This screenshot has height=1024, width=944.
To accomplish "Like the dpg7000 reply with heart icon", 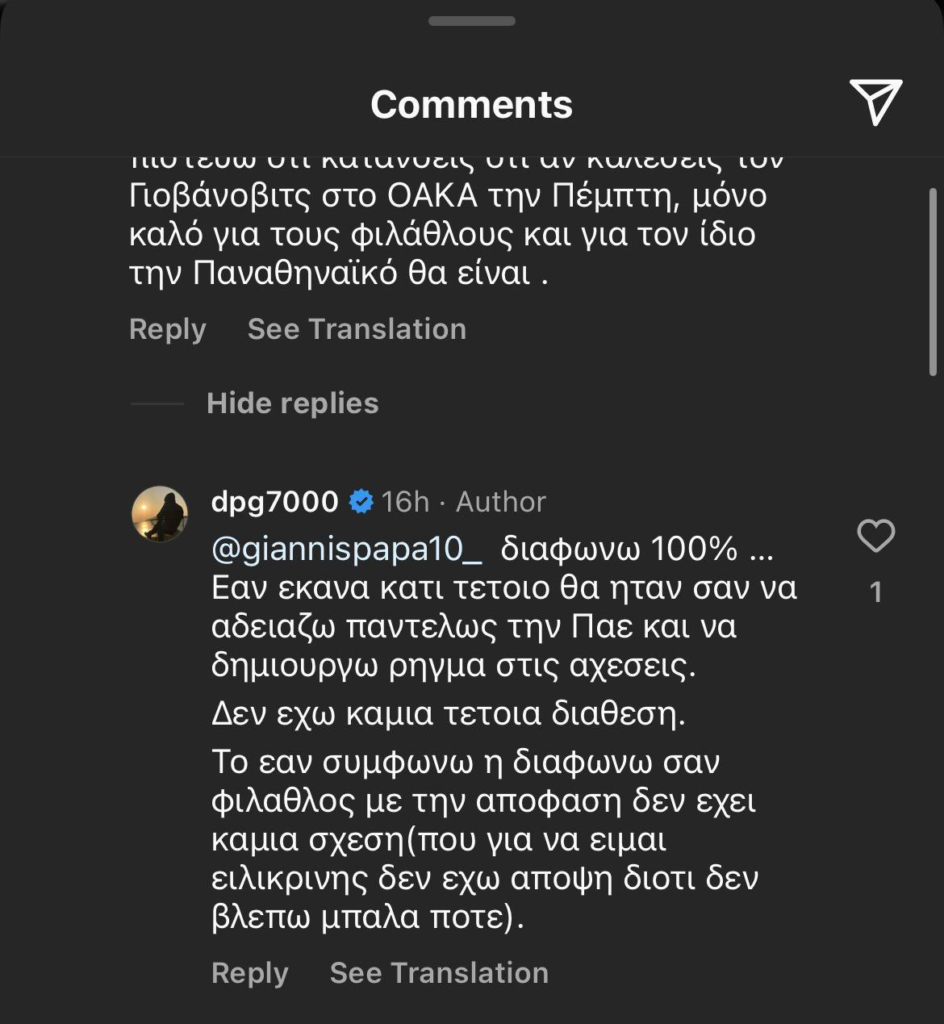I will click(876, 538).
